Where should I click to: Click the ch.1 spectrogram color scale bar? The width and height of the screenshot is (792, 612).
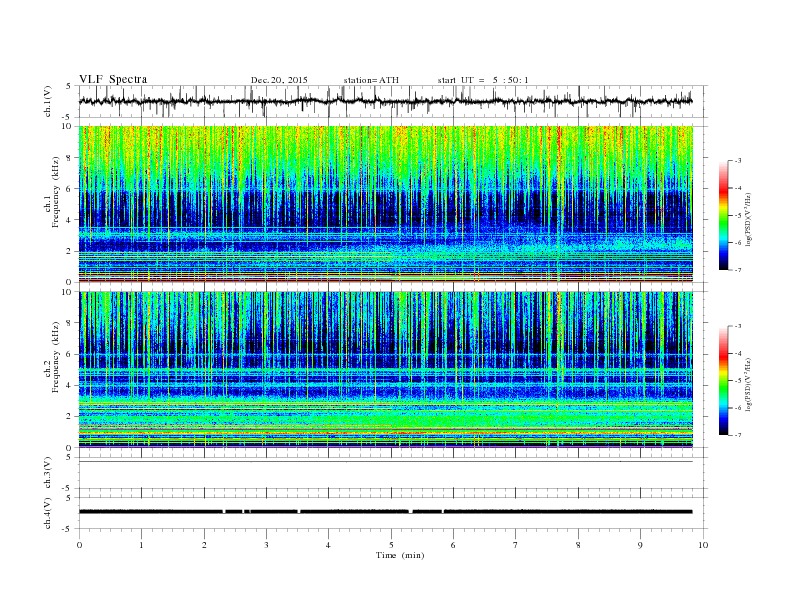tap(724, 215)
